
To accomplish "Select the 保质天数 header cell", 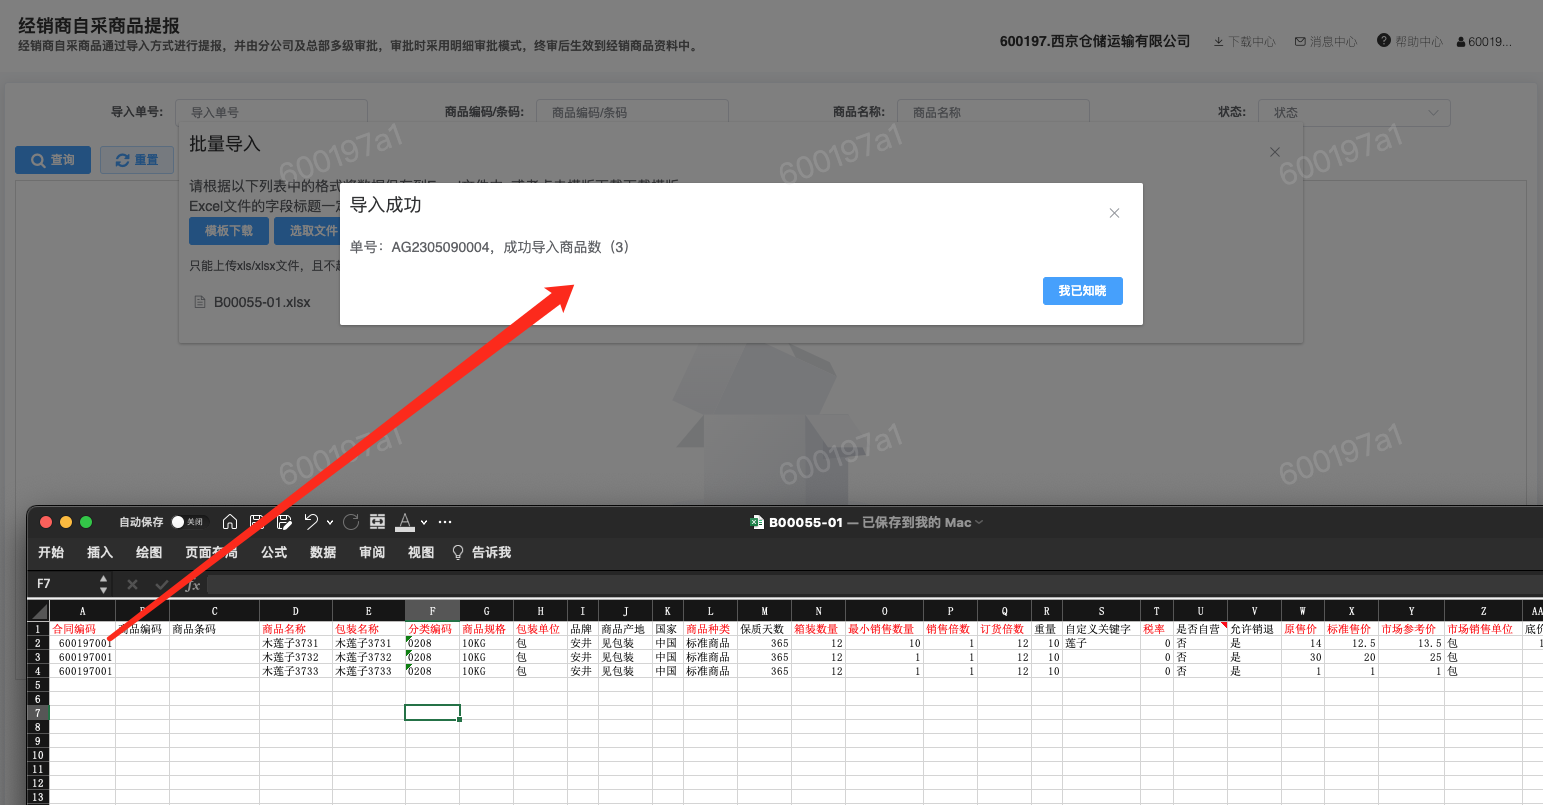I will tap(764, 629).
